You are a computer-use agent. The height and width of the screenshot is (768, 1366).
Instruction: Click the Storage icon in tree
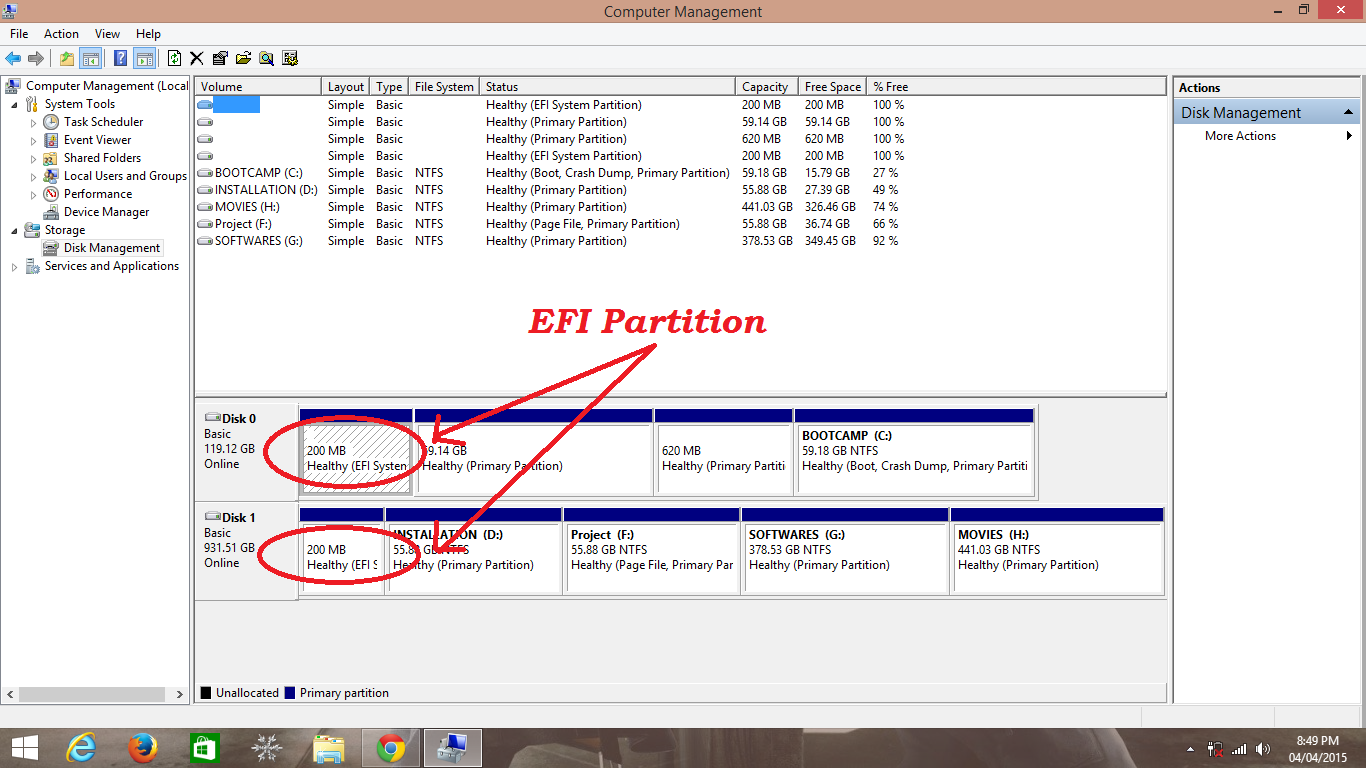(x=32, y=230)
